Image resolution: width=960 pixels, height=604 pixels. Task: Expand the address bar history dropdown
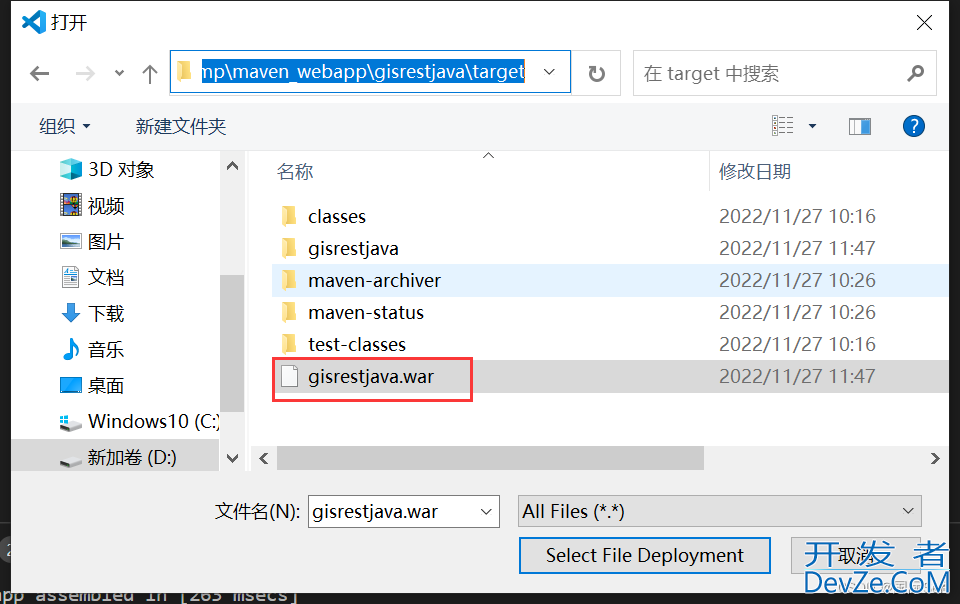tap(549, 72)
